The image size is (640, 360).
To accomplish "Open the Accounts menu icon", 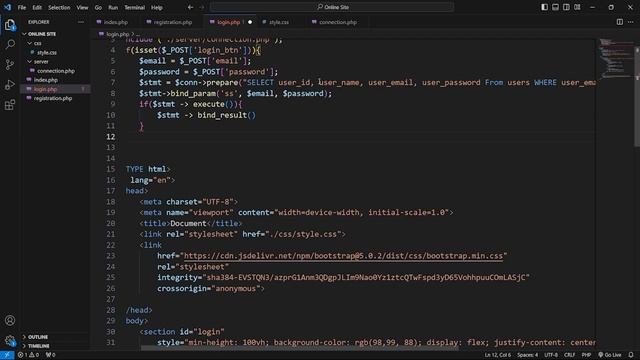I will point(10,320).
